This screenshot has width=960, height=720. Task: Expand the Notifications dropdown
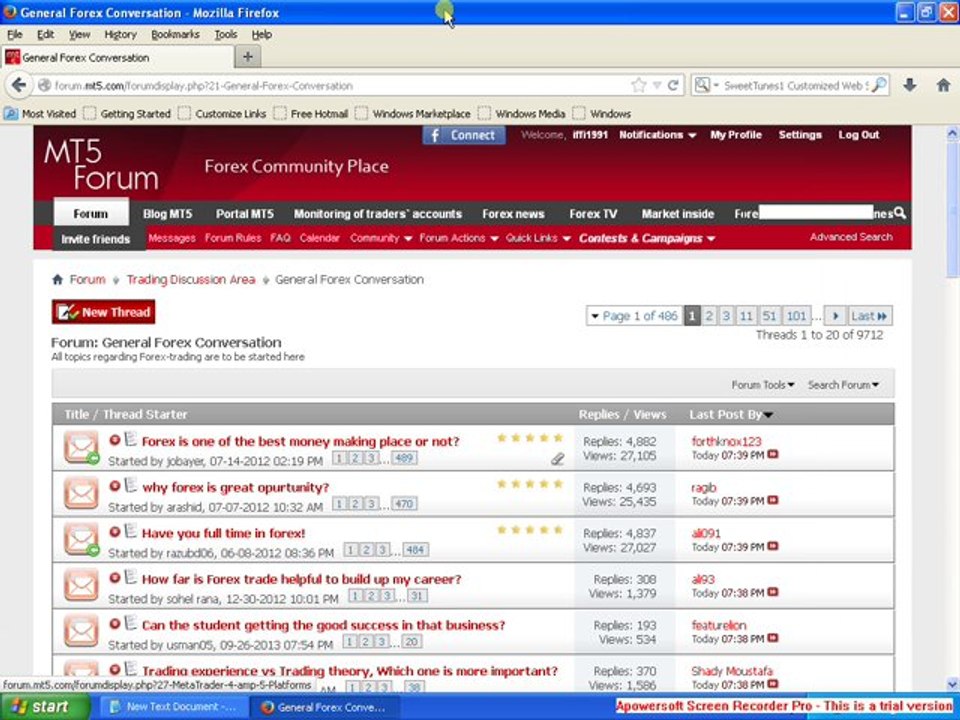tap(657, 135)
